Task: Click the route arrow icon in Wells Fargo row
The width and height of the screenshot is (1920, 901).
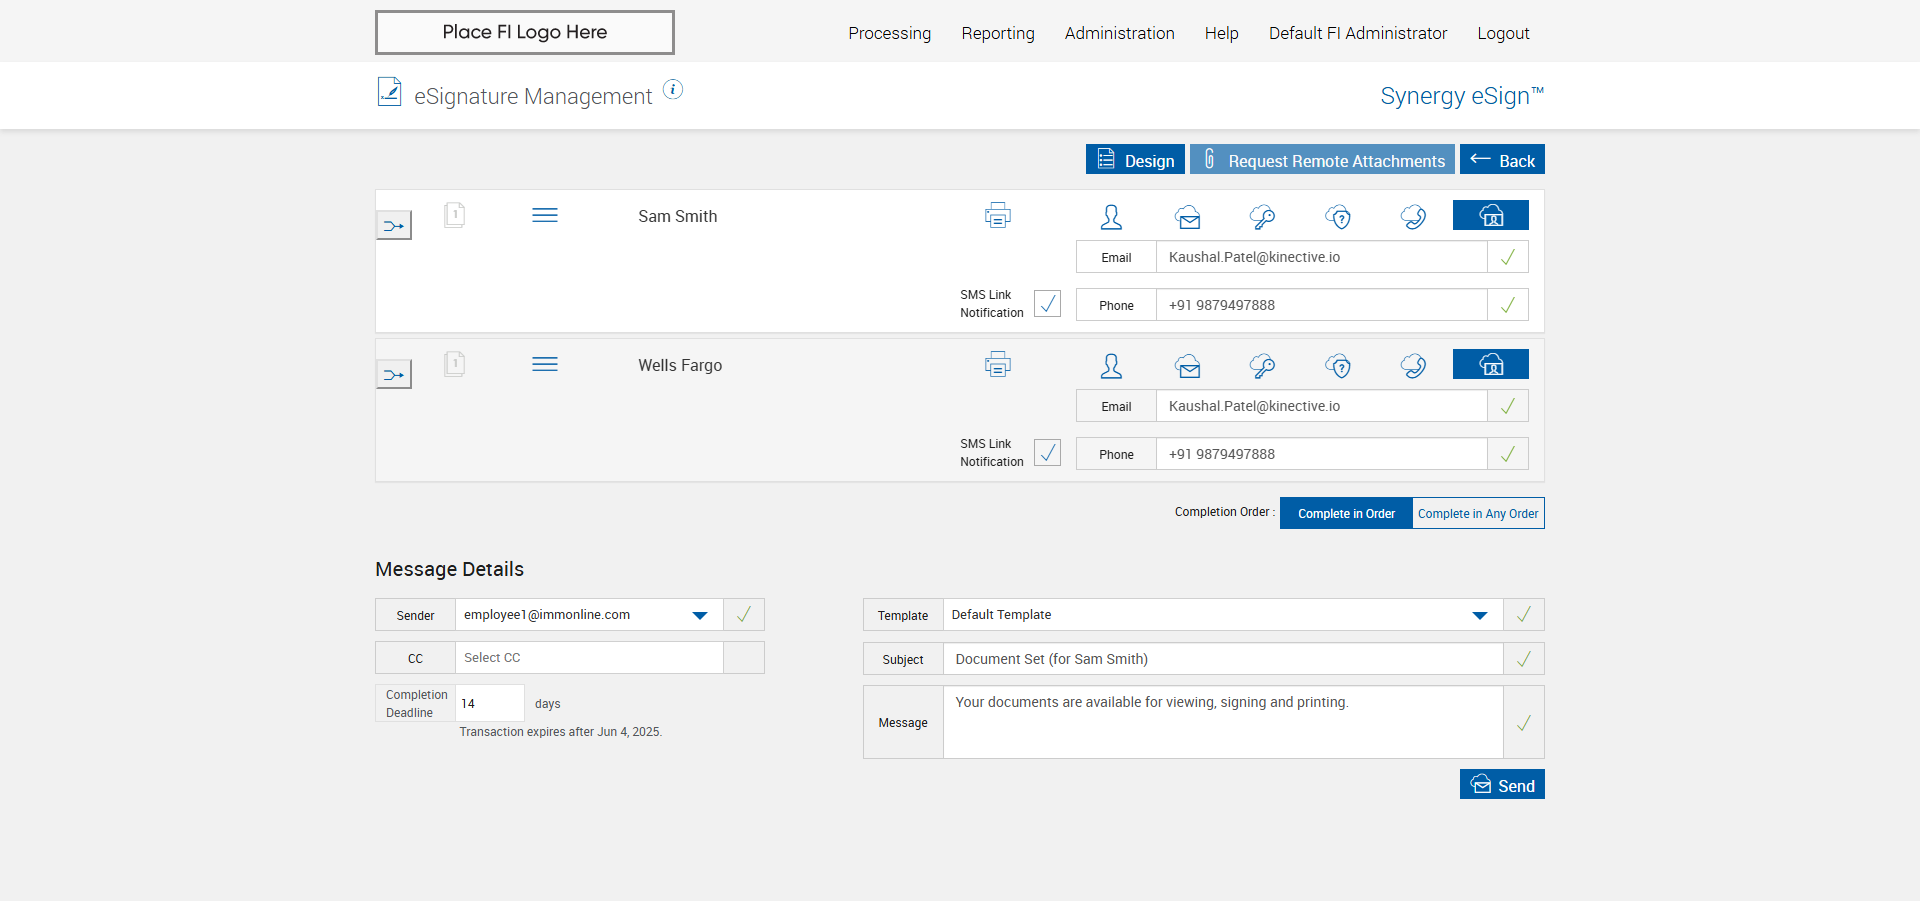Action: point(394,375)
